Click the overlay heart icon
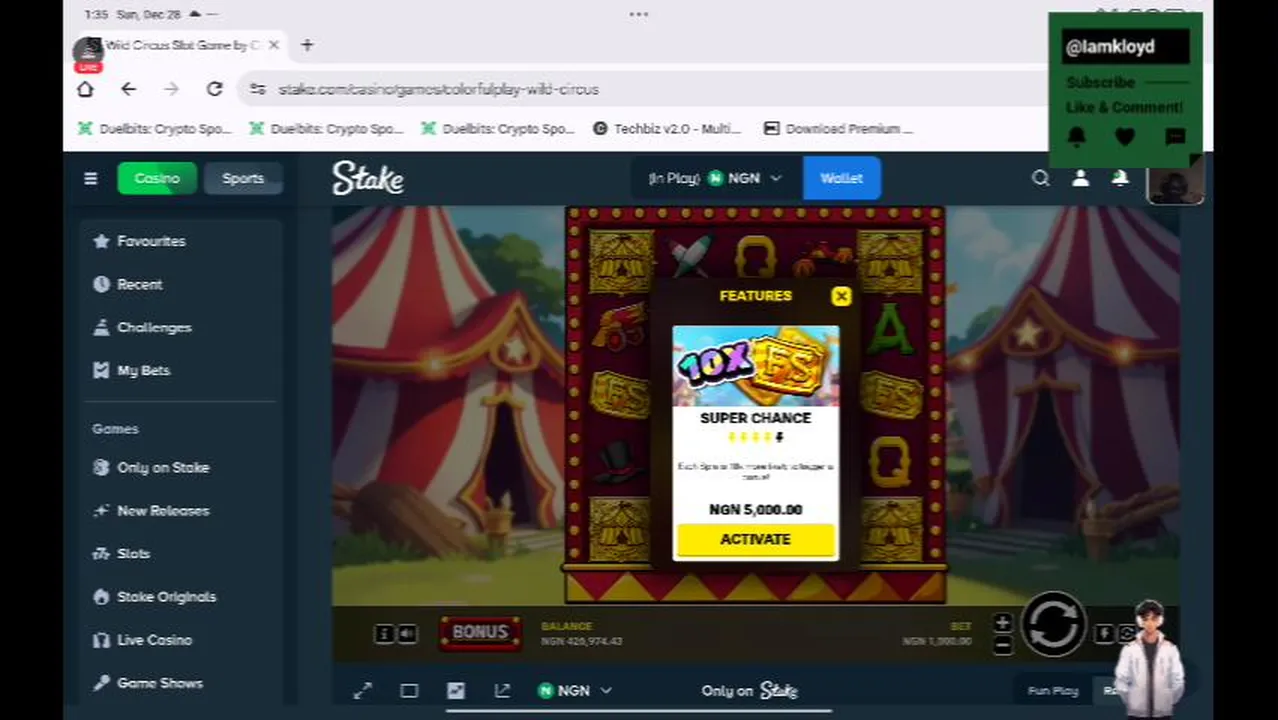The image size is (1278, 720). 1125,137
